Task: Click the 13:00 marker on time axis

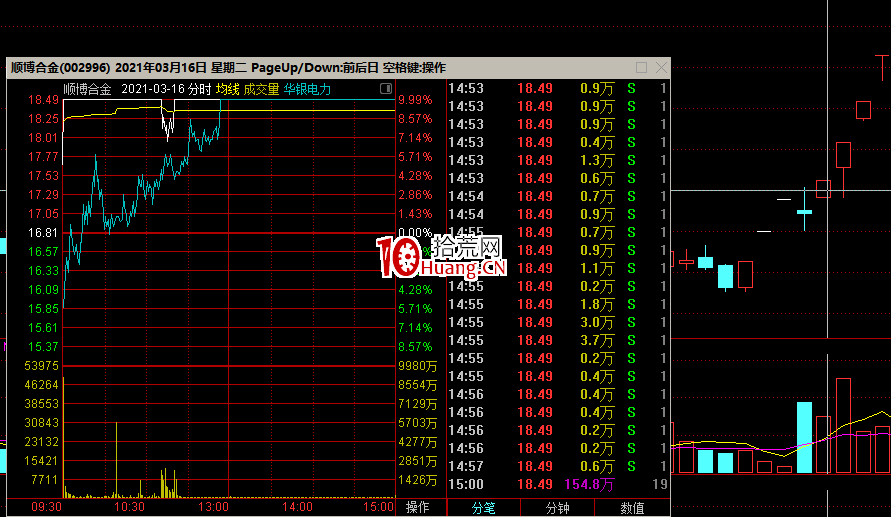Action: tap(215, 508)
